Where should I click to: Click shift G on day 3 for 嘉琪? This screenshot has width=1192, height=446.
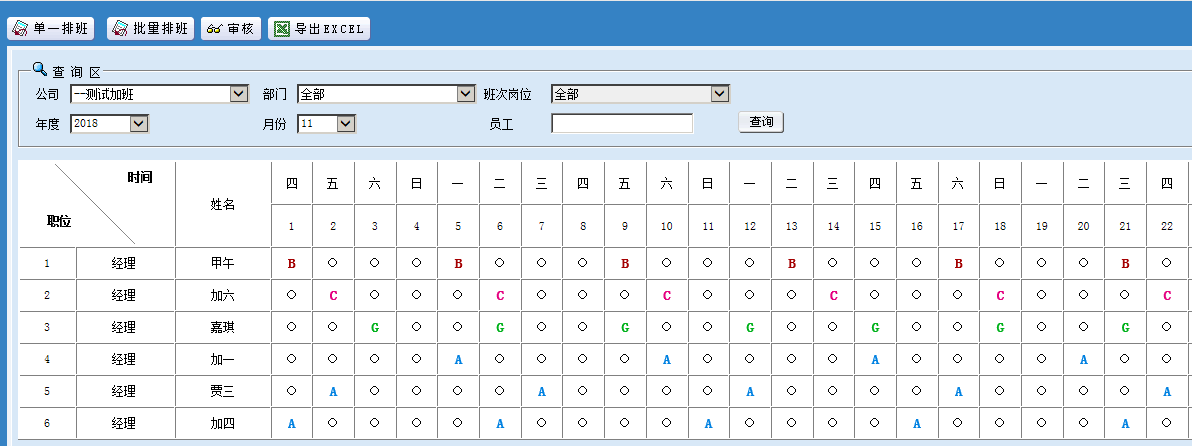375,327
